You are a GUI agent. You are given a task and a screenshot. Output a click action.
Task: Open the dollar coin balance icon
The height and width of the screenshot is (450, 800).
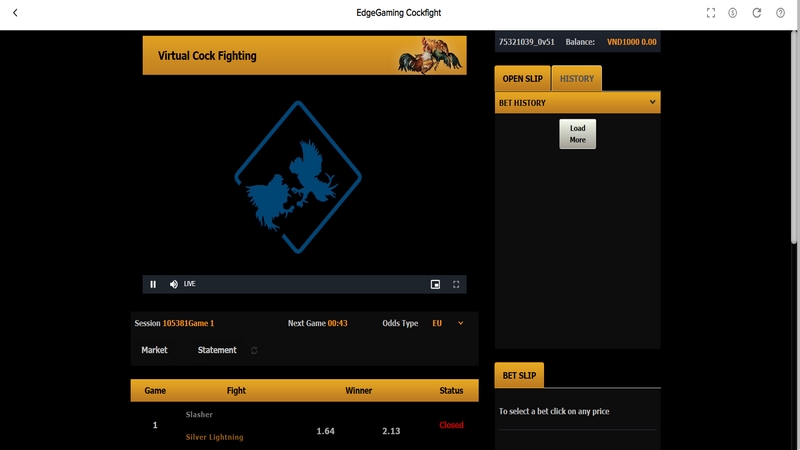point(733,13)
